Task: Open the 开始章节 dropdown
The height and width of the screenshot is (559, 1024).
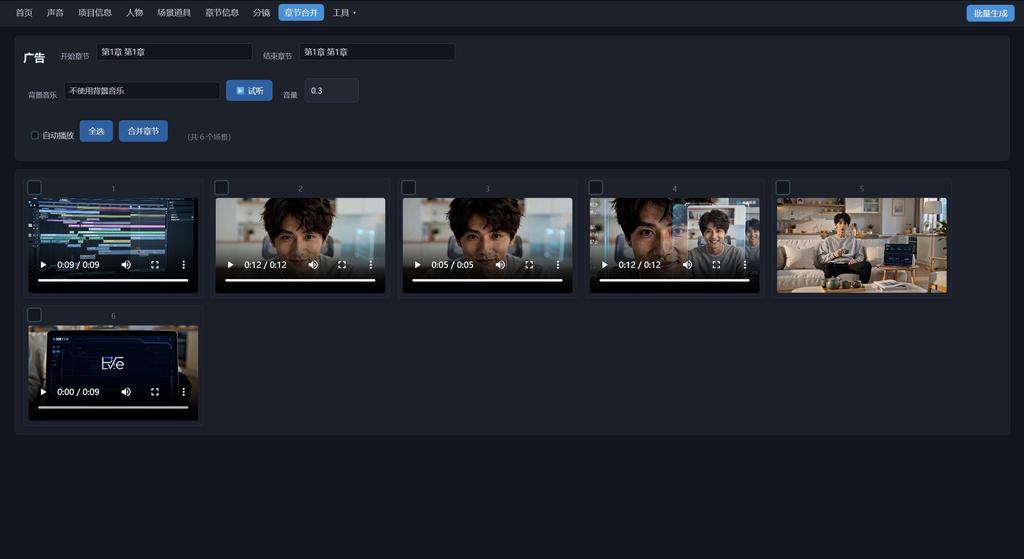Action: [174, 52]
